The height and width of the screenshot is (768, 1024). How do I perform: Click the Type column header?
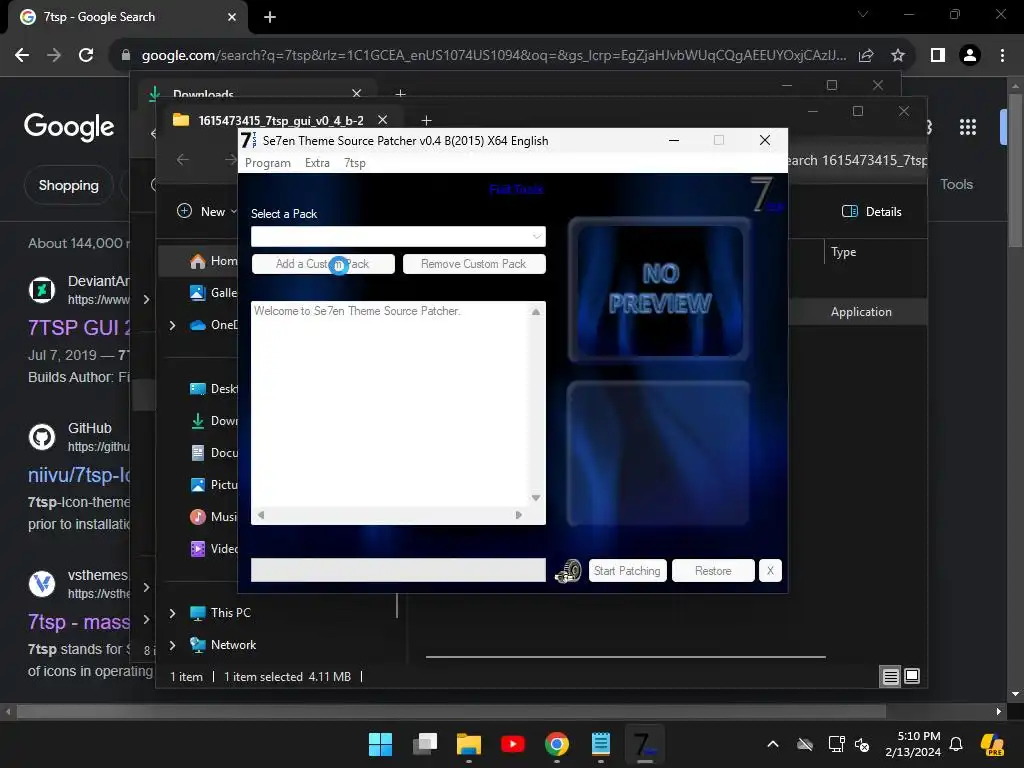(x=843, y=252)
